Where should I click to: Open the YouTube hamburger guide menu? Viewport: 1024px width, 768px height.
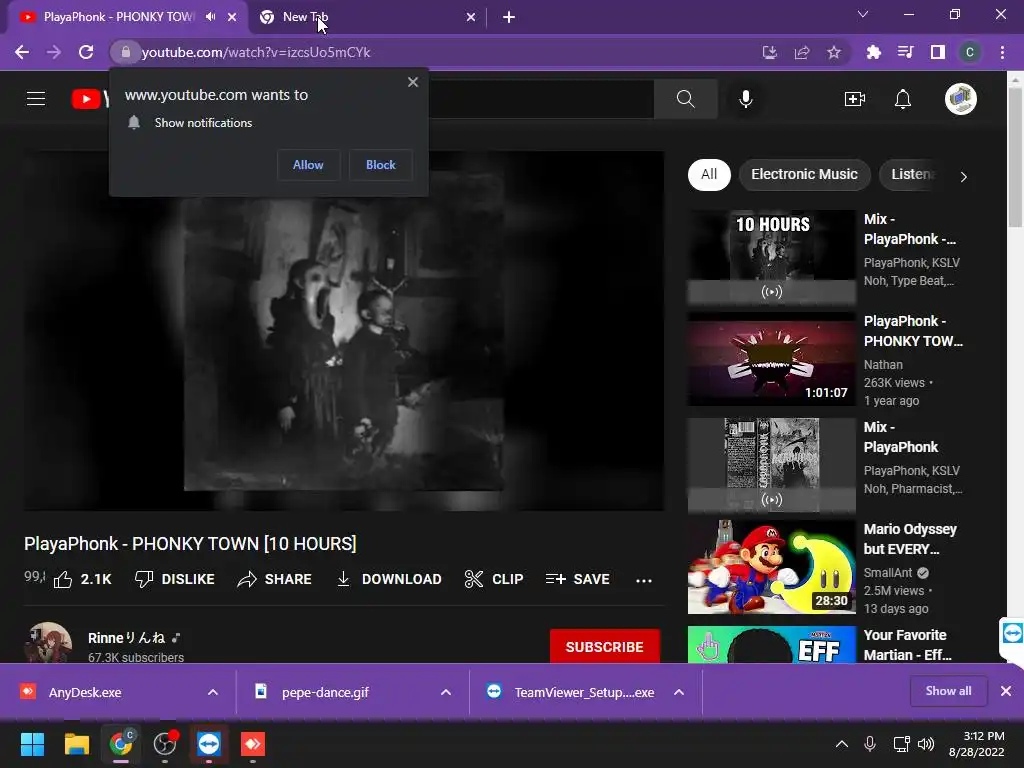36,99
